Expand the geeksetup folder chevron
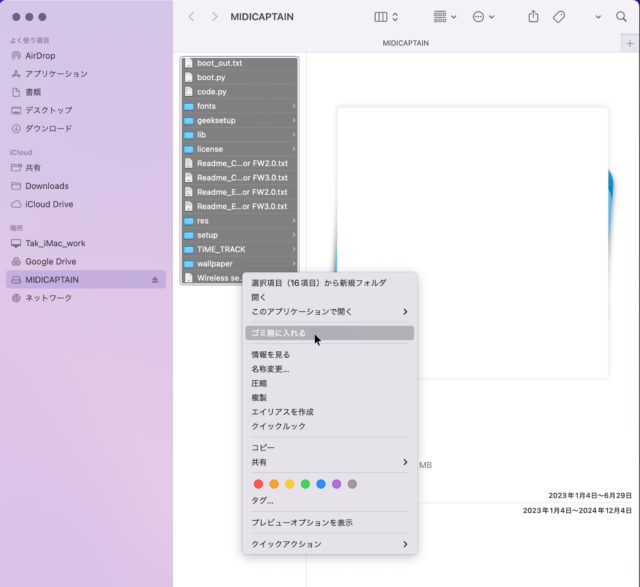The height and width of the screenshot is (587, 640). pyautogui.click(x=294, y=120)
